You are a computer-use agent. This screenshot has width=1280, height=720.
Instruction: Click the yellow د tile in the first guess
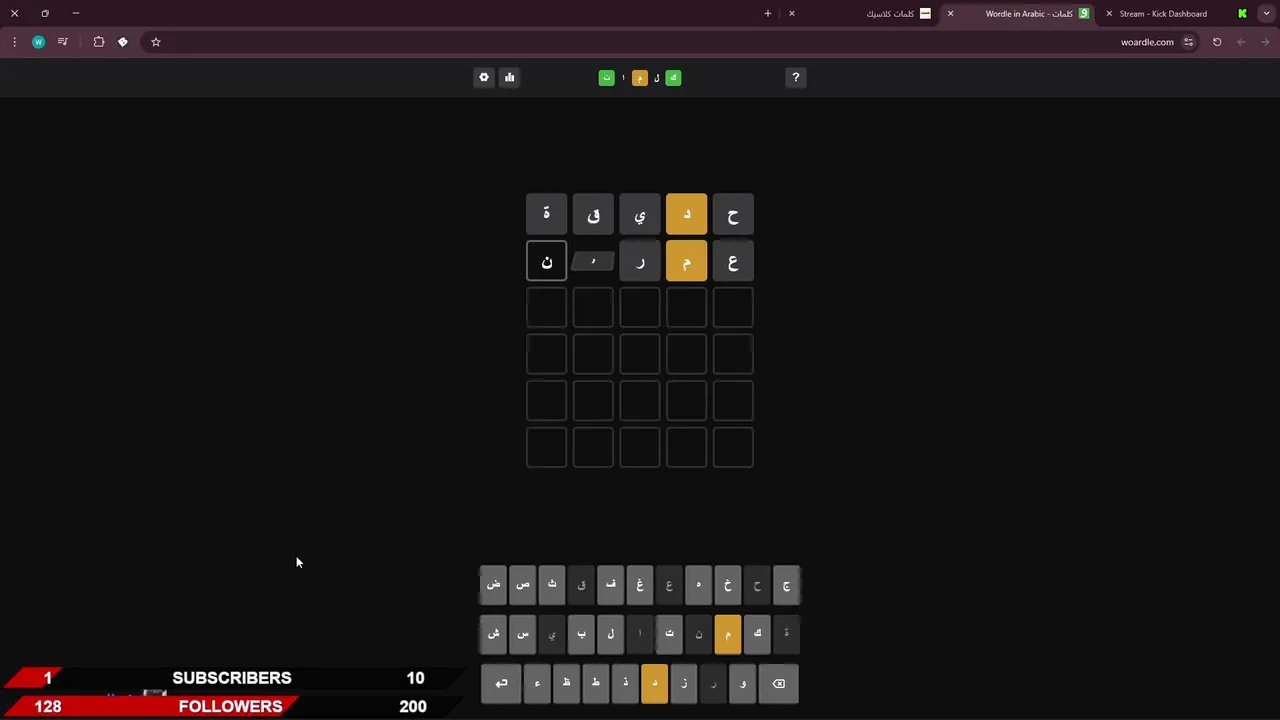(x=687, y=215)
